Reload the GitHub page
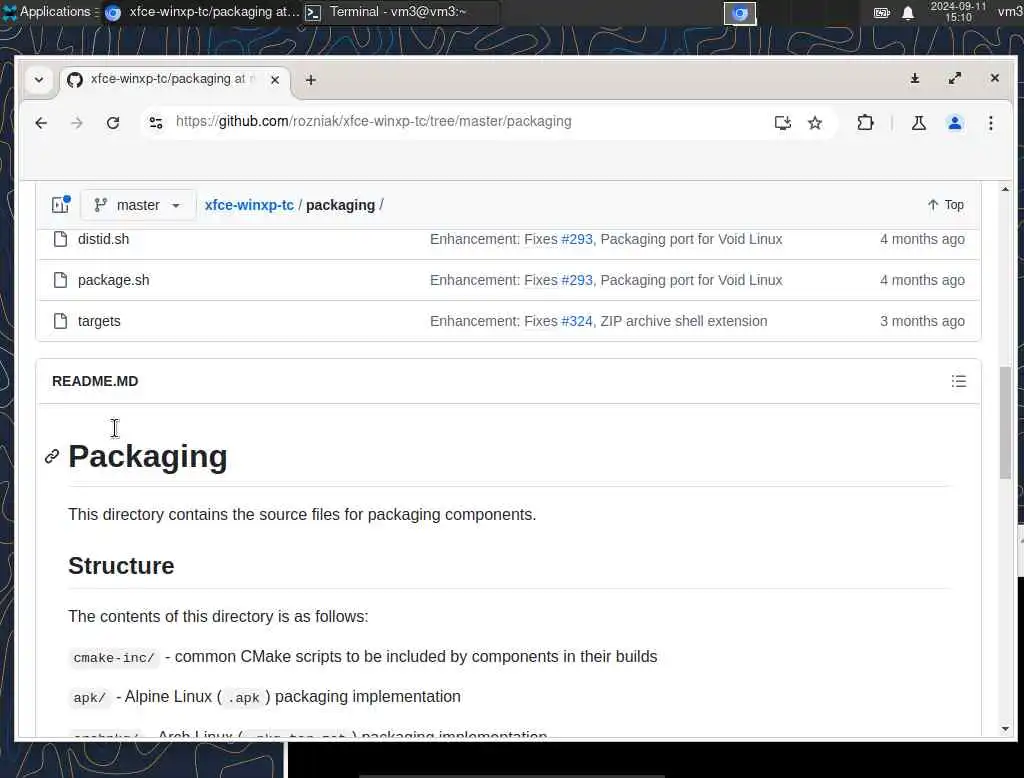The image size is (1024, 778). (113, 123)
